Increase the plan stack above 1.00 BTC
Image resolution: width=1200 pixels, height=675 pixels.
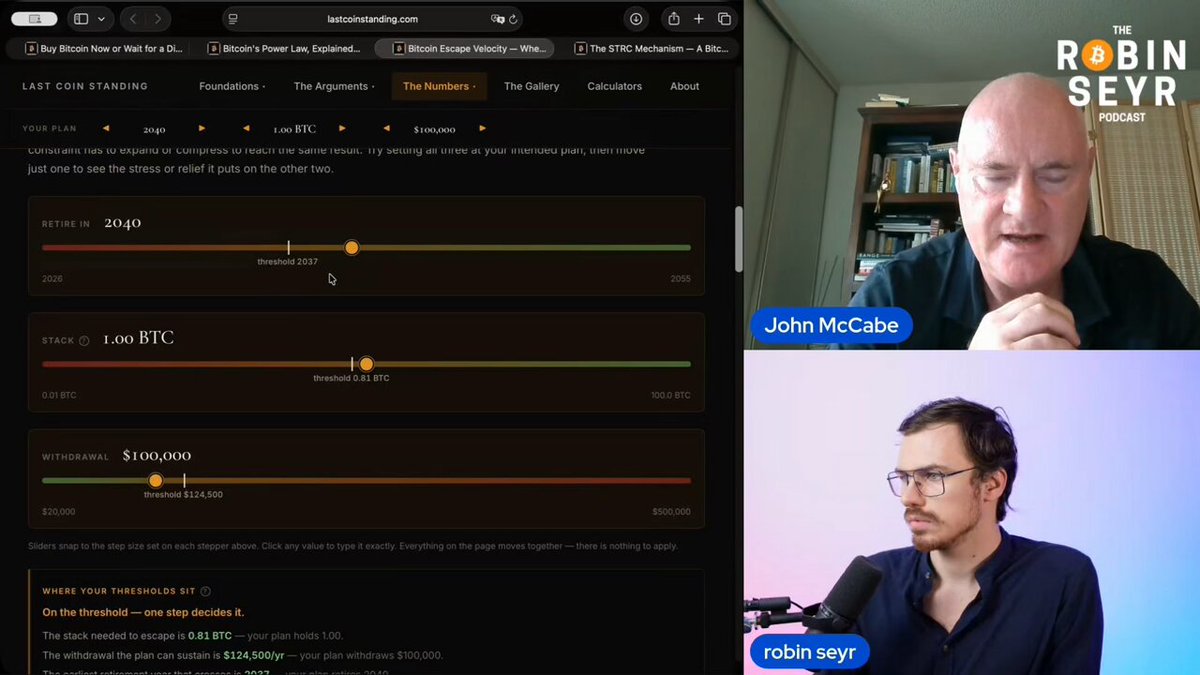342,128
